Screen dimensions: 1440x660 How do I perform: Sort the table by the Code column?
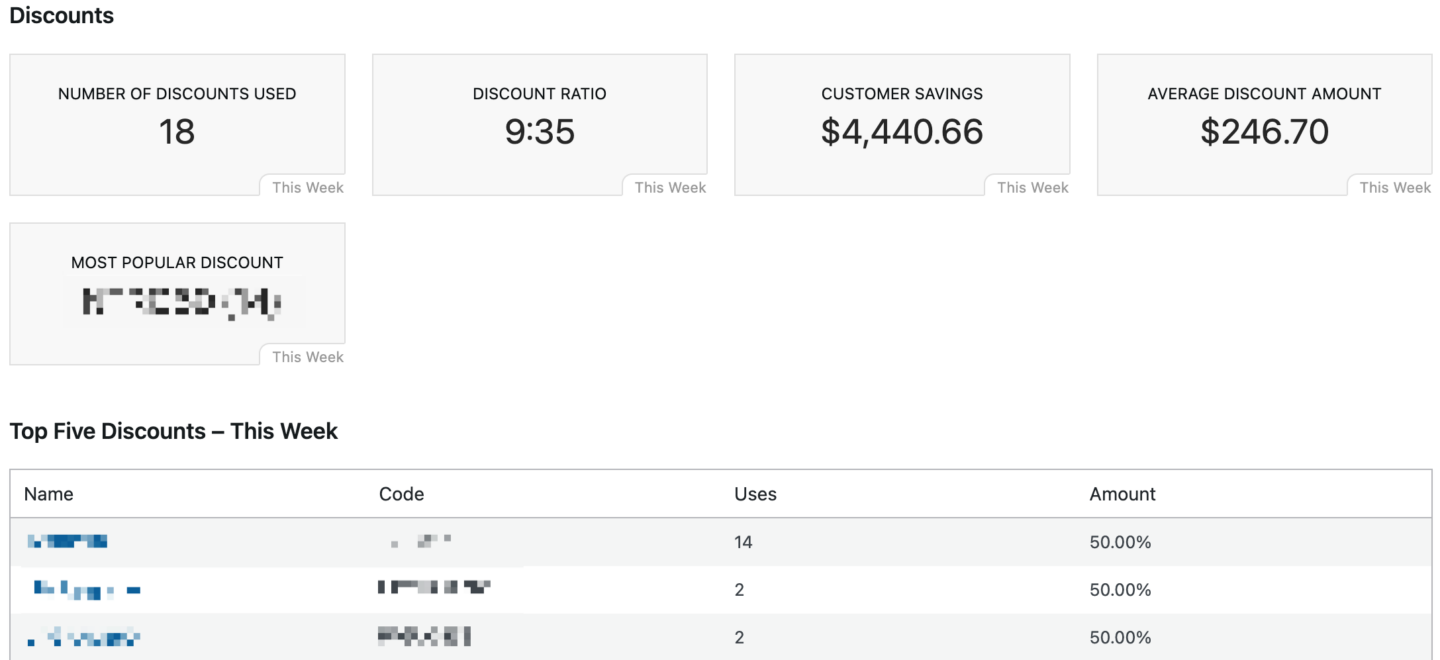(401, 493)
